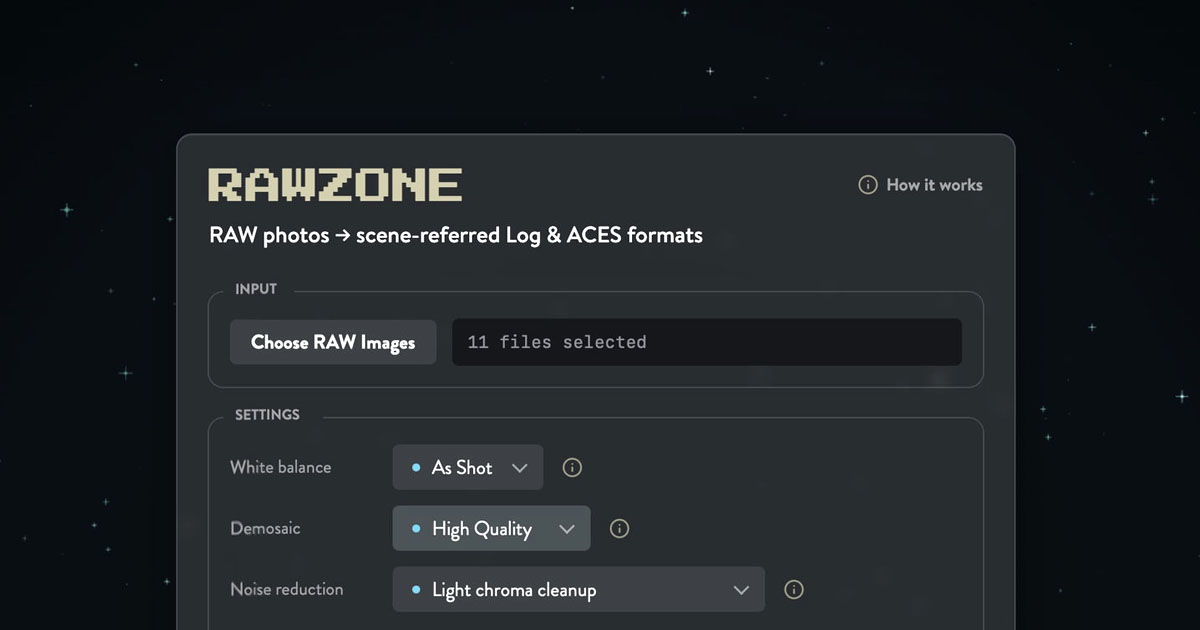The height and width of the screenshot is (630, 1200).
Task: Expand the Noise reduction Light chroma cleanup dropdown
Action: (579, 589)
